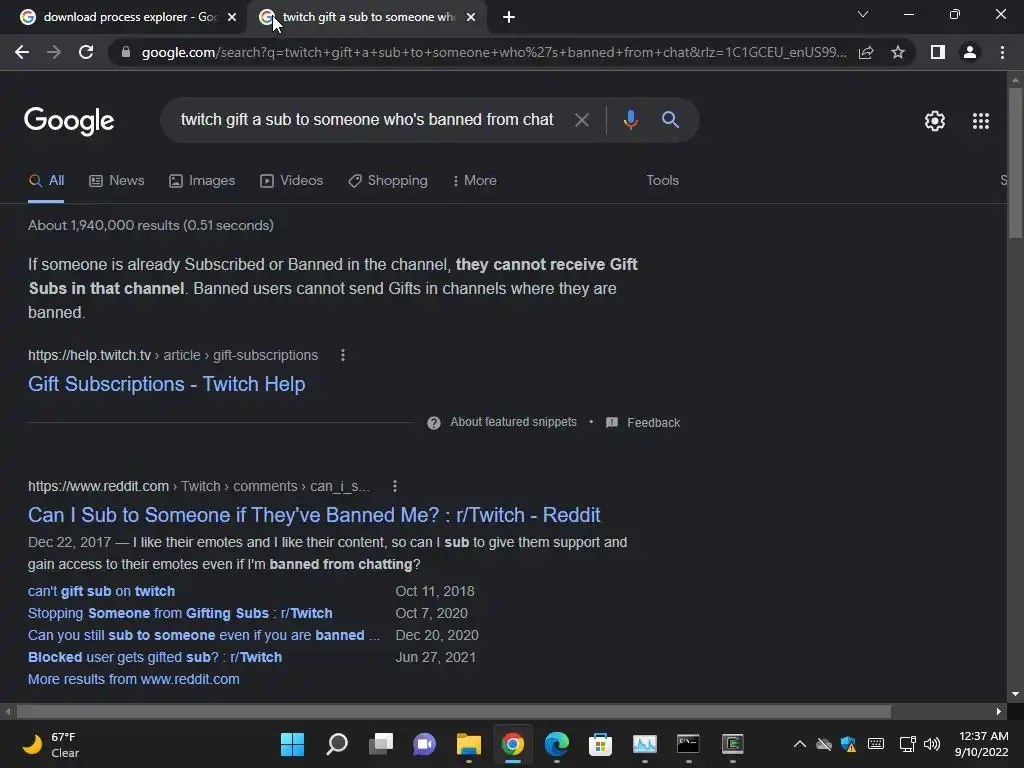The width and height of the screenshot is (1024, 768).
Task: Click the address bar URL
Action: [494, 52]
